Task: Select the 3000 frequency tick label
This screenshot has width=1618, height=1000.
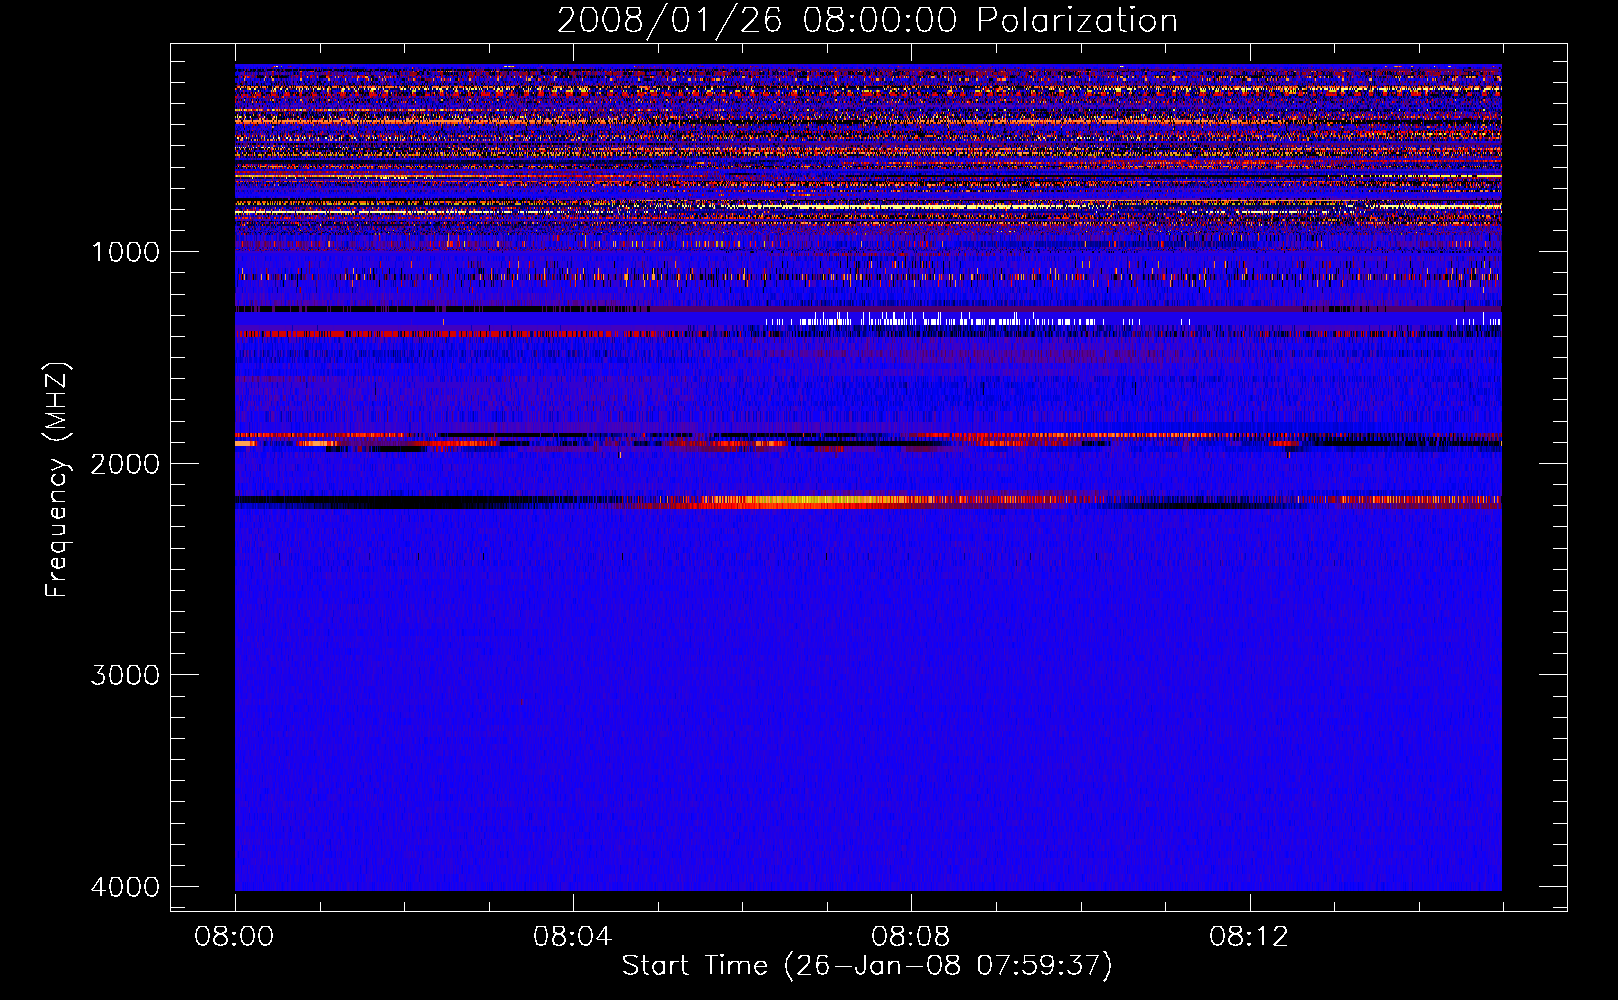Action: point(126,675)
